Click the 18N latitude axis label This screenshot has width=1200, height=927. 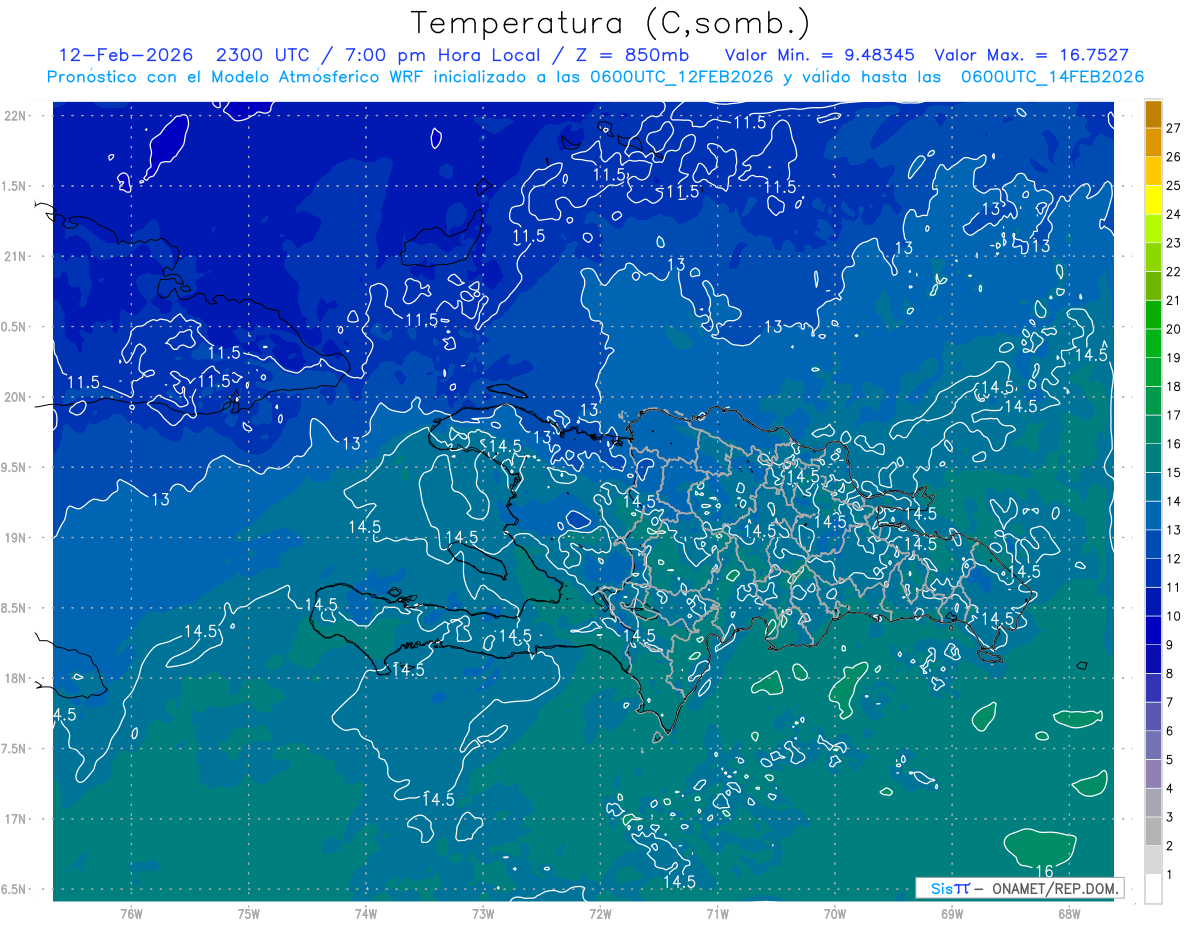coord(14,678)
